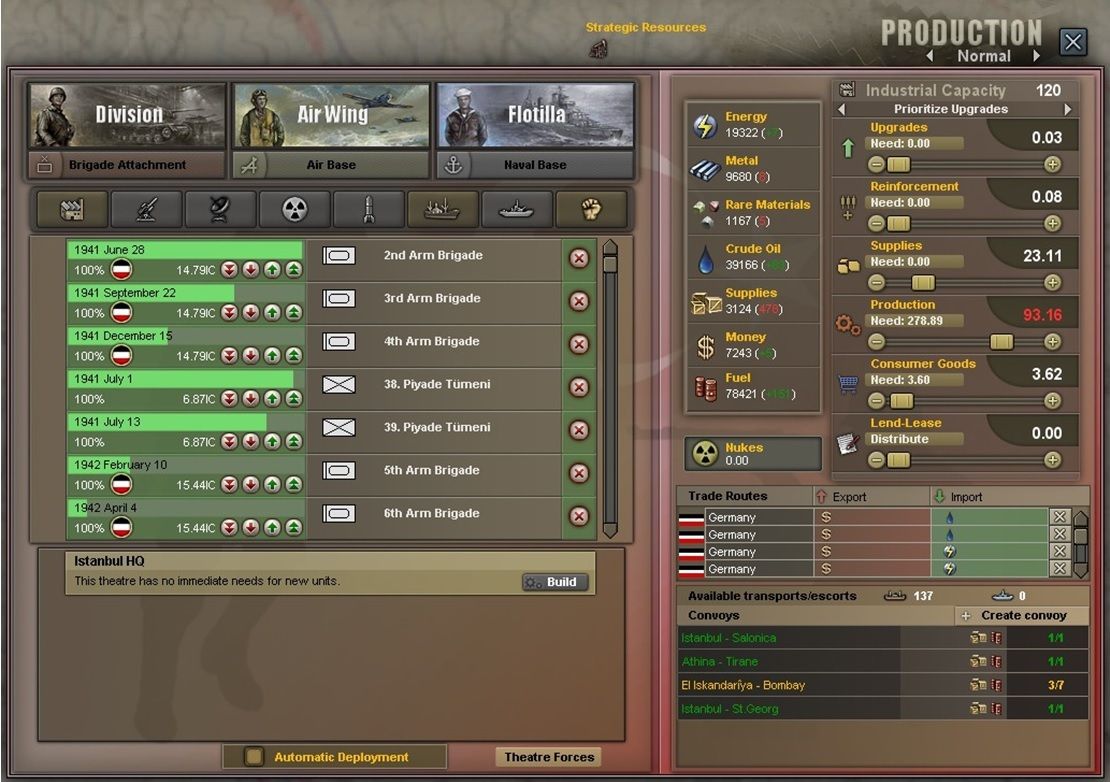The image size is (1110, 782).
Task: Open the Flotilla production tab
Action: [x=535, y=115]
